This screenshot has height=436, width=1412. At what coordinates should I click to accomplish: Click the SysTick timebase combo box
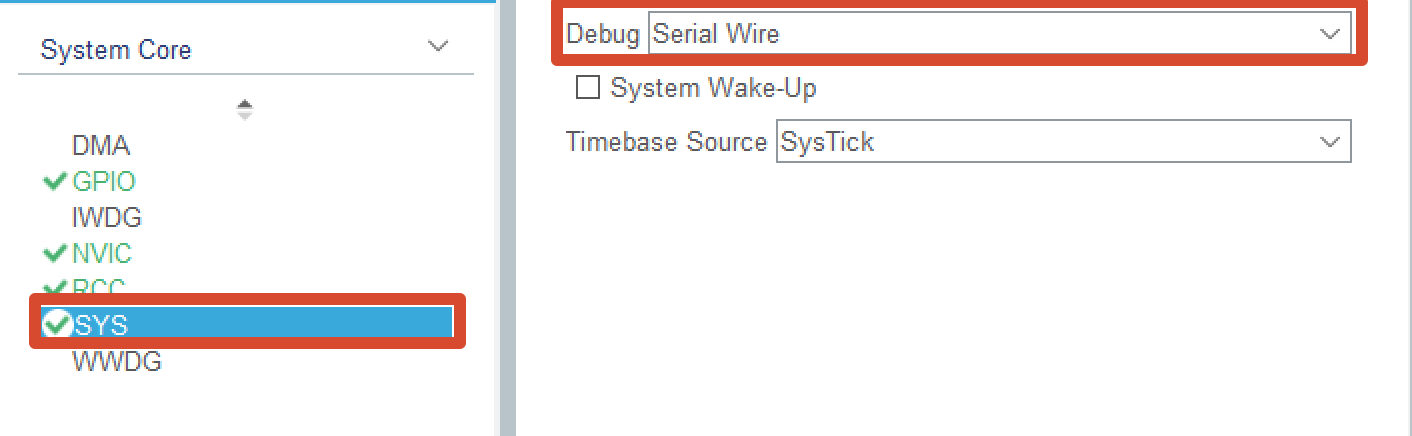[1063, 142]
